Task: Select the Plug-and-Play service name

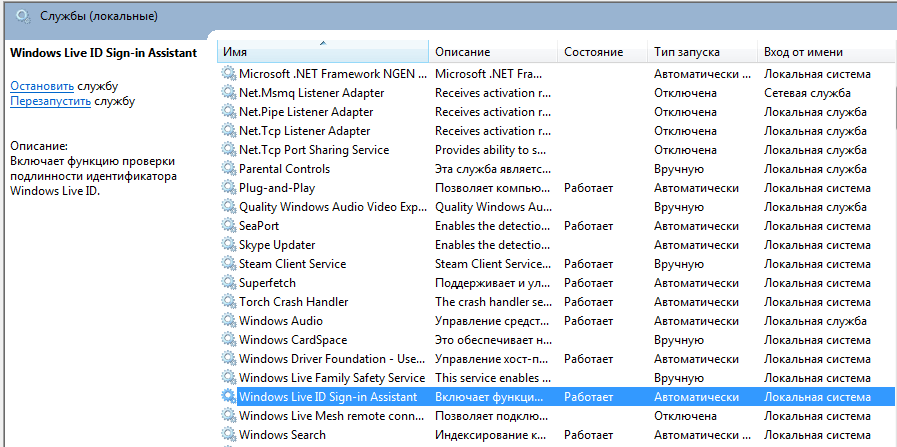Action: tap(277, 188)
